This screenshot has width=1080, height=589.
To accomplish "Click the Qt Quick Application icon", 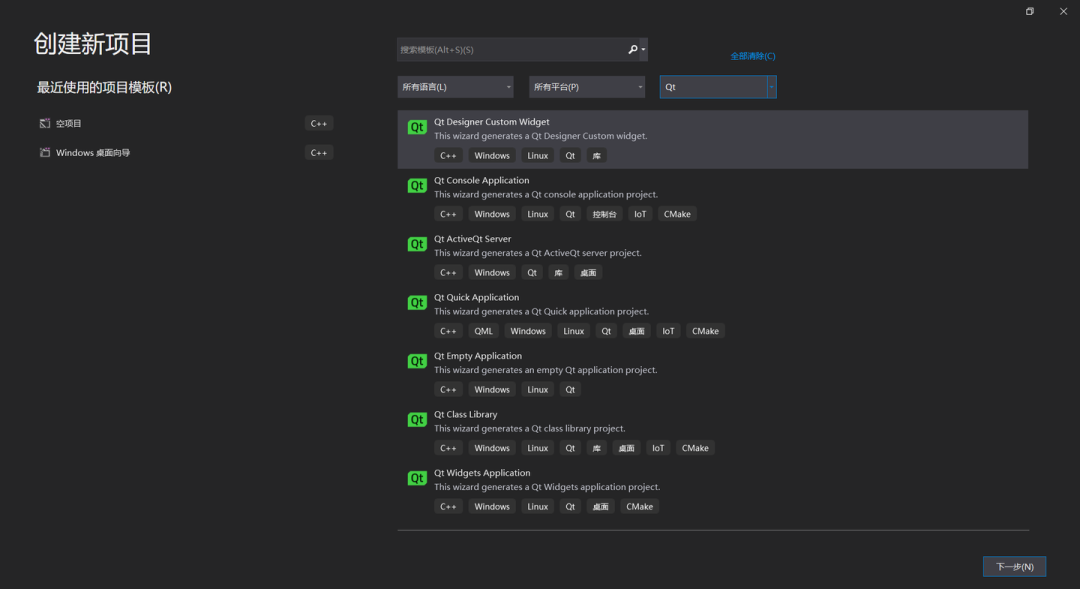I will point(417,303).
